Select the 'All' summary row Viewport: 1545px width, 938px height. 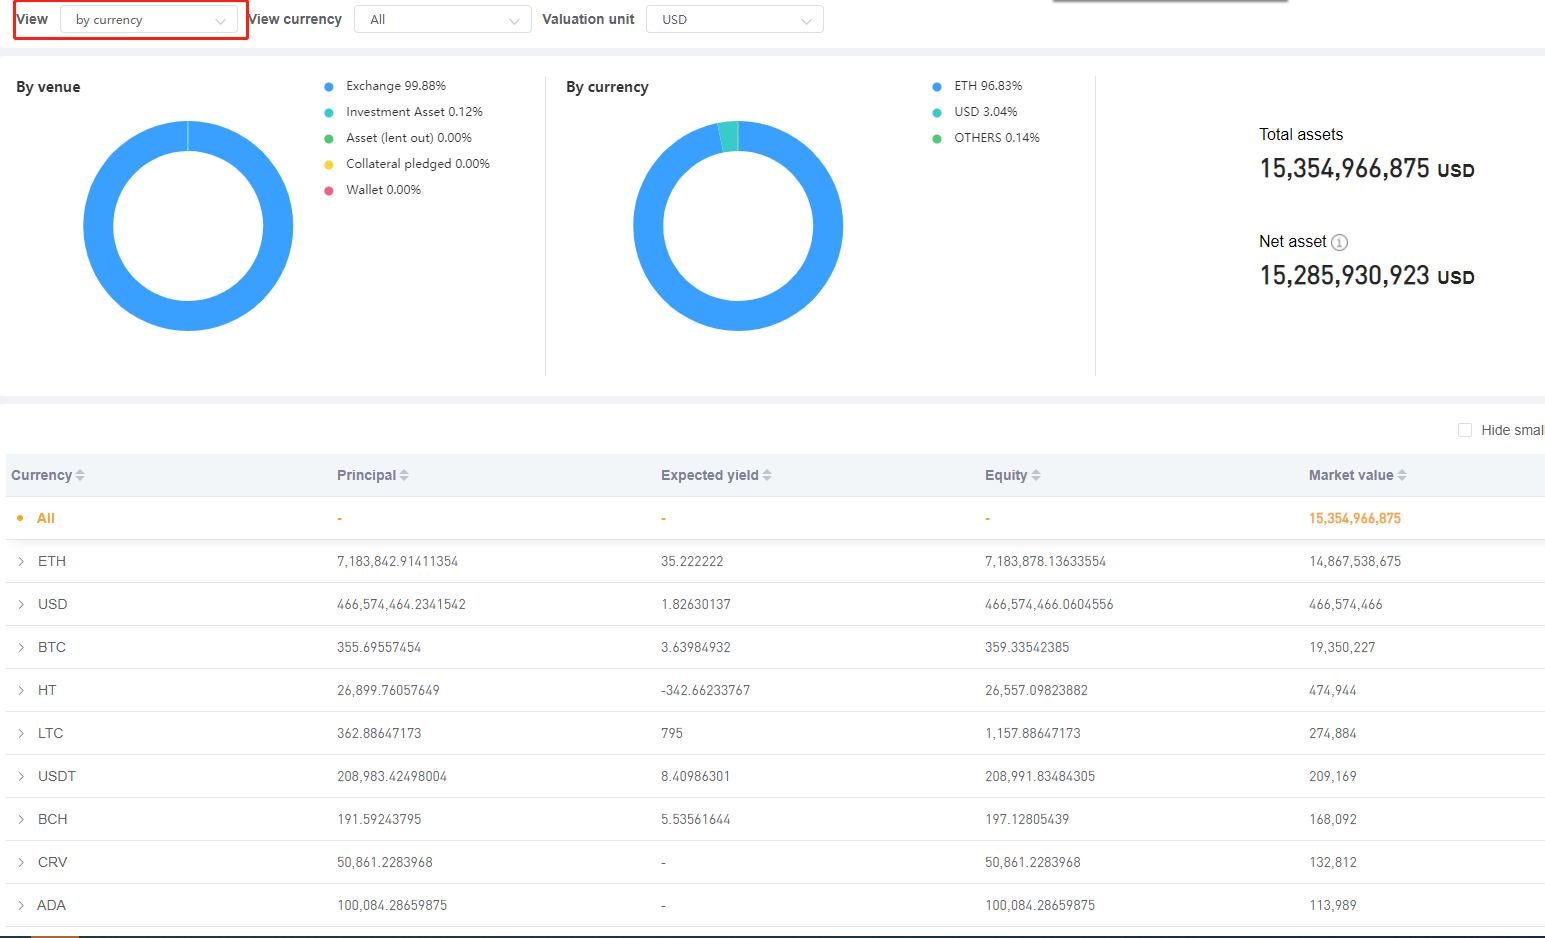775,518
